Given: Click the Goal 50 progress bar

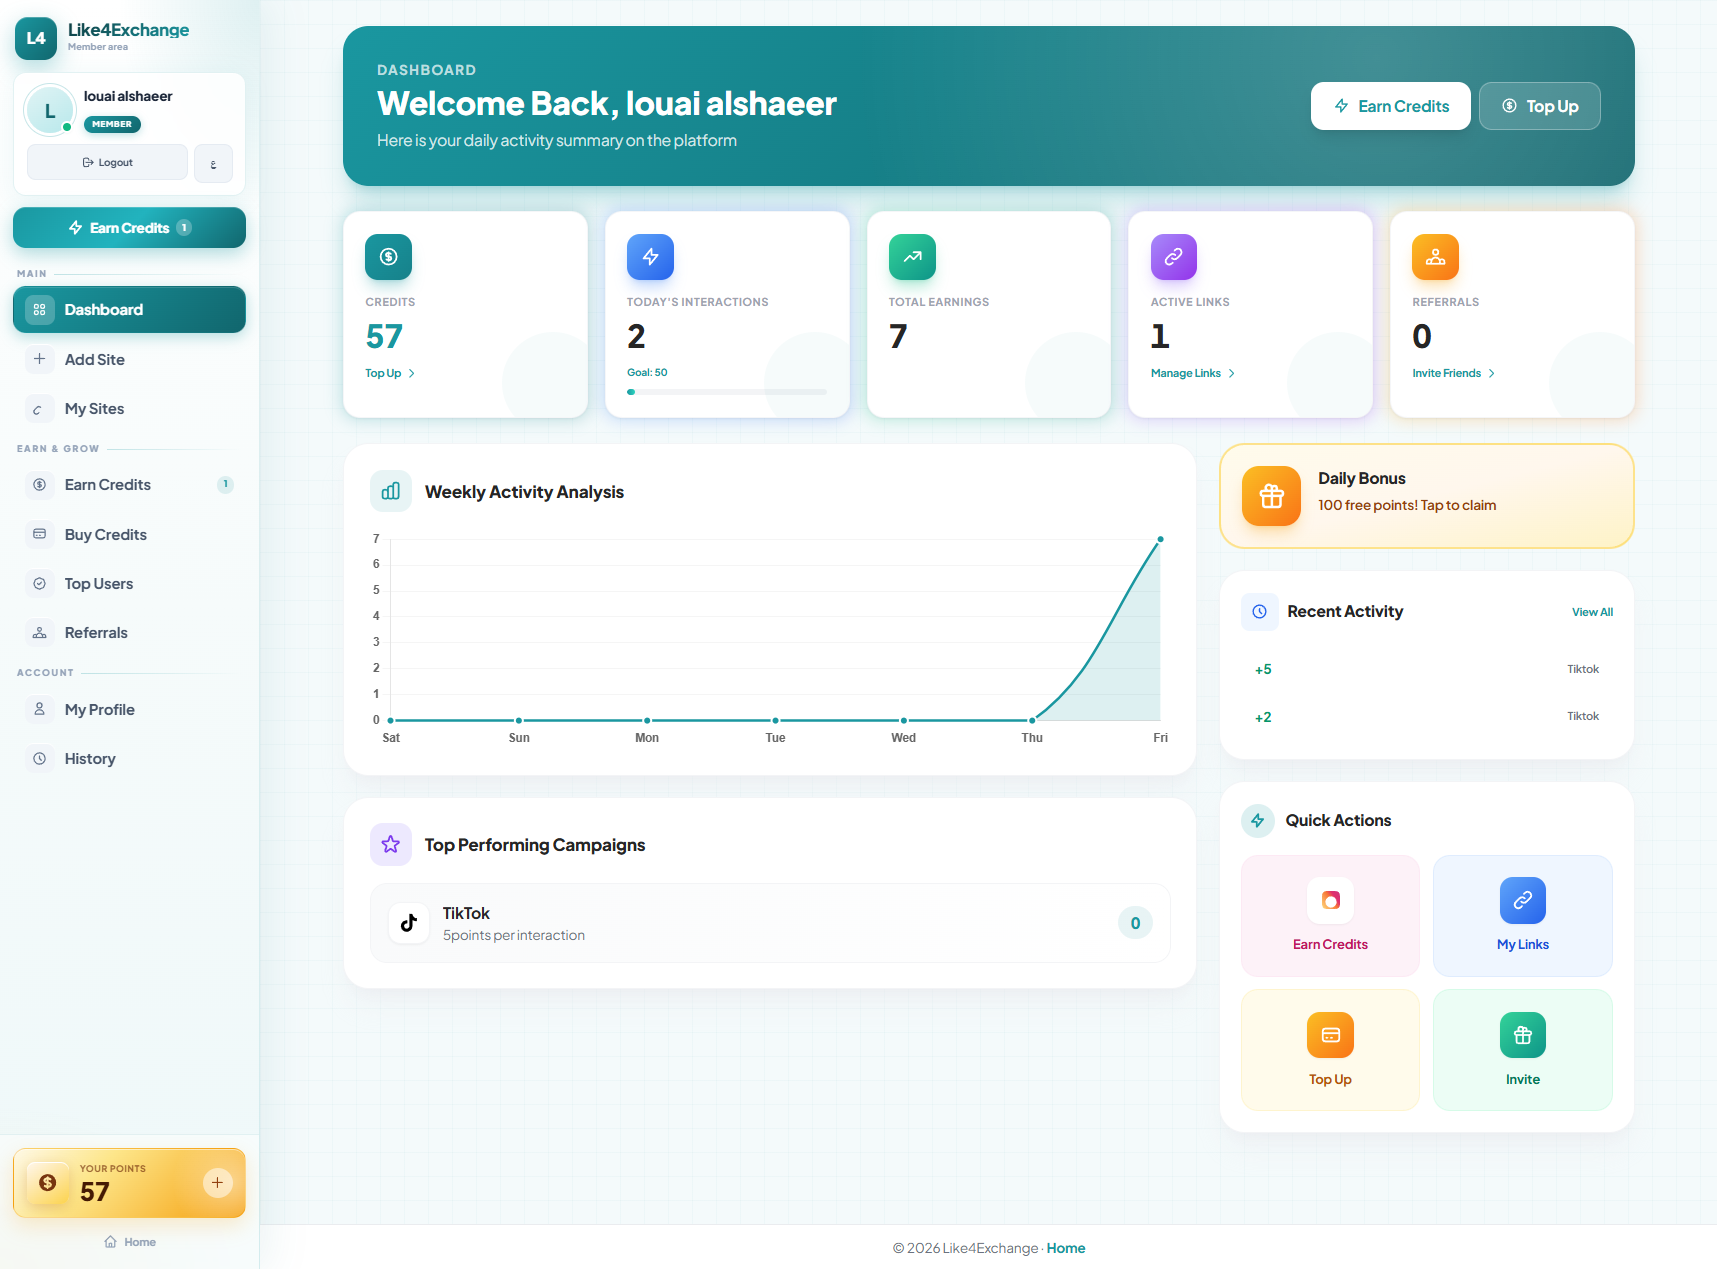Looking at the screenshot, I should click(x=727, y=392).
